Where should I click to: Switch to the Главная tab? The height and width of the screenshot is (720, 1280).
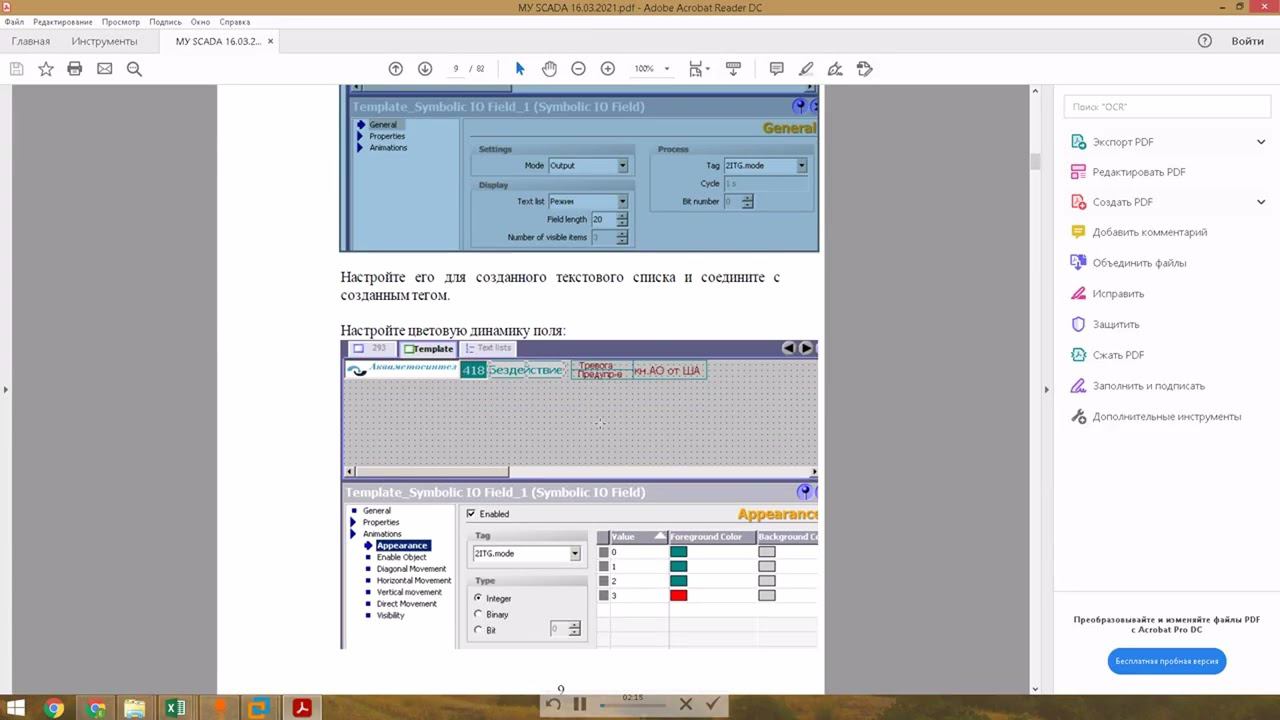point(31,41)
